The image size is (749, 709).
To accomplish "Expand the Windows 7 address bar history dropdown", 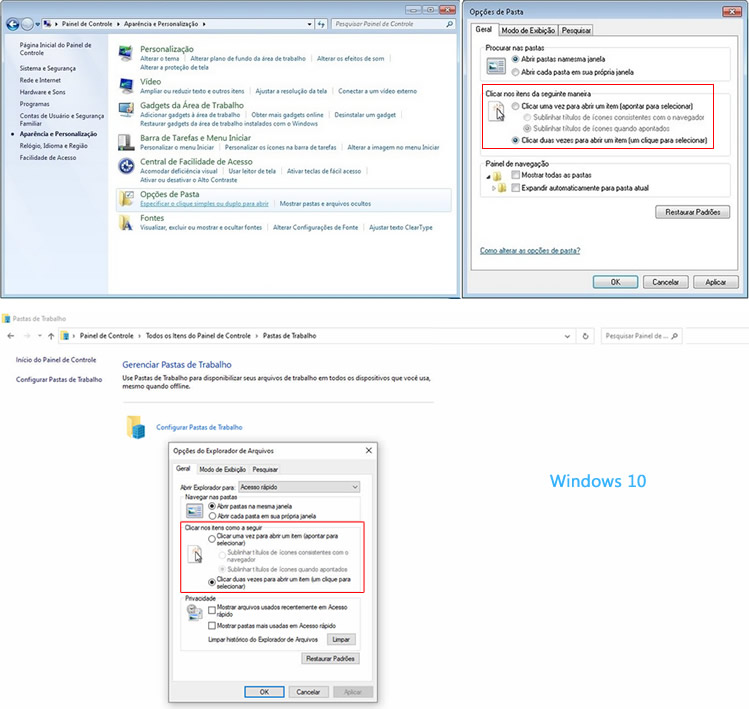I will click(310, 24).
